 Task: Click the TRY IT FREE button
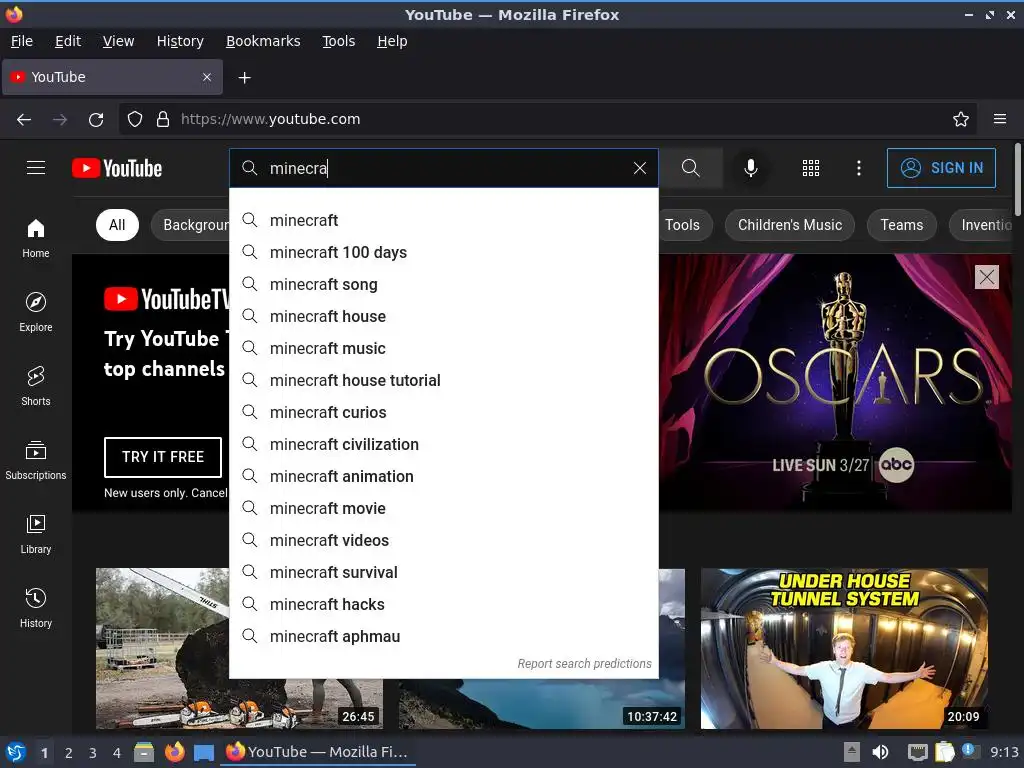[163, 457]
